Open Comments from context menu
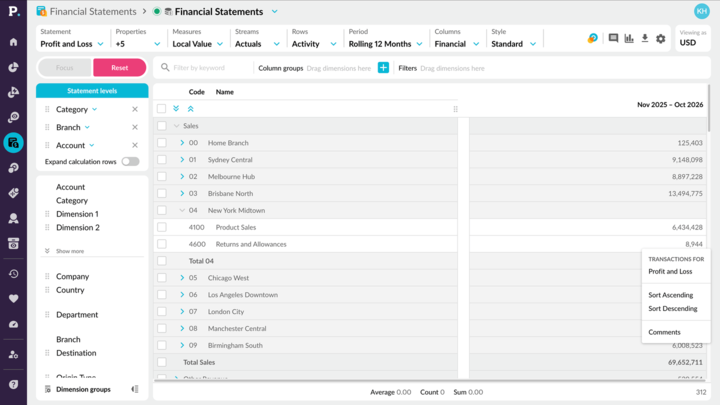 [x=664, y=332]
